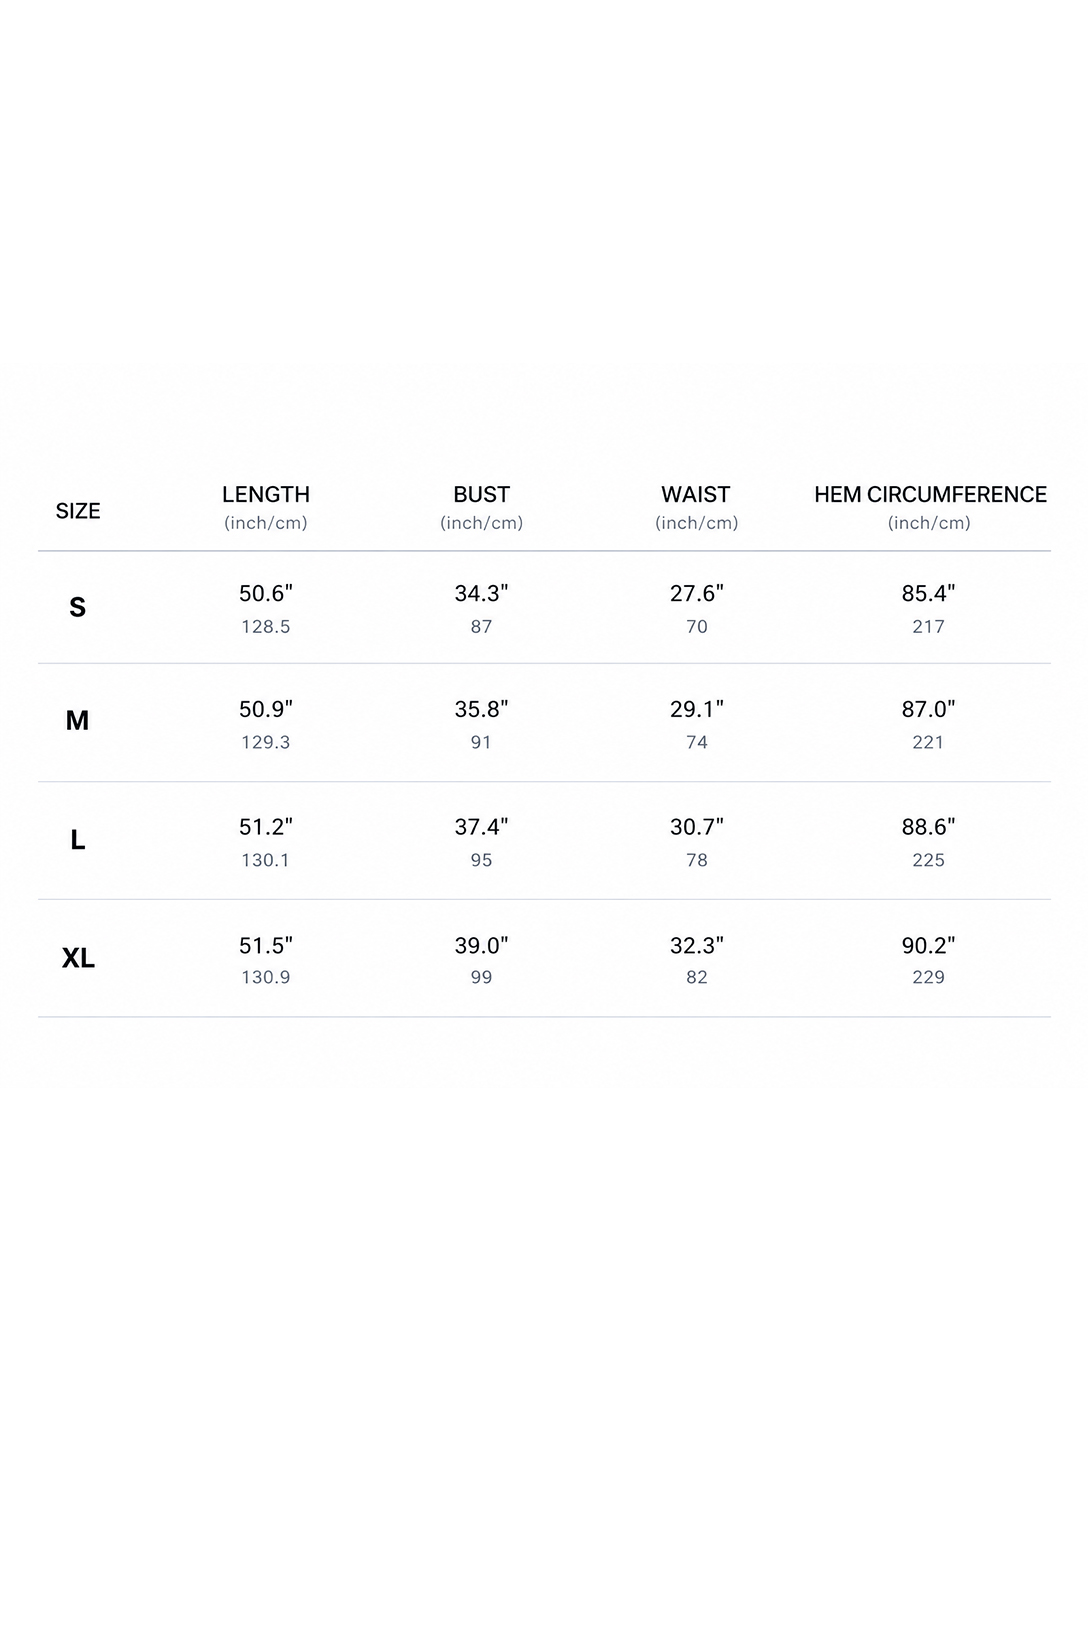Click the 50.6" length value for S

266,593
